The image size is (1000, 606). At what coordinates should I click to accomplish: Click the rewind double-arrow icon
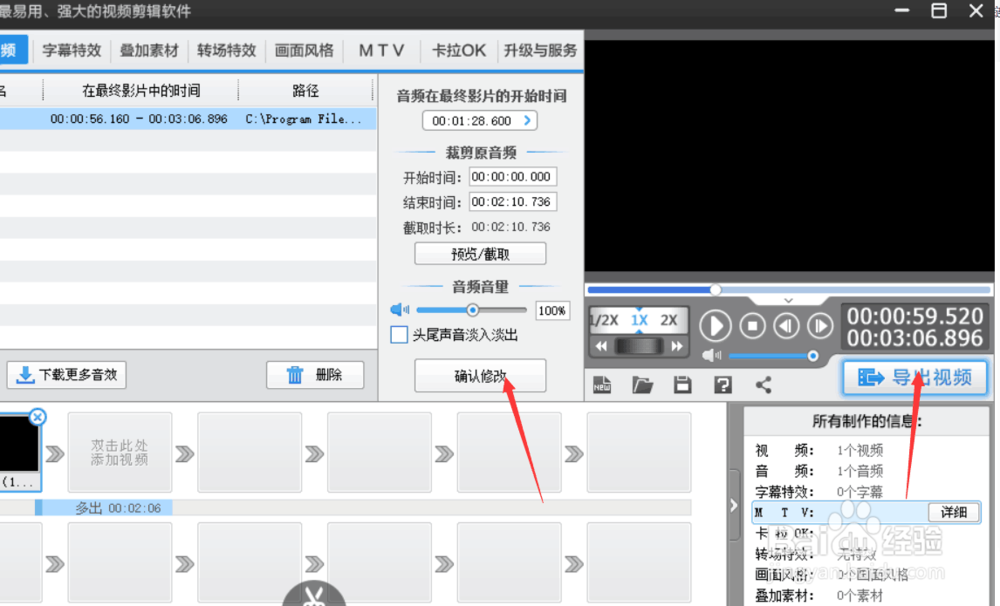(x=601, y=346)
